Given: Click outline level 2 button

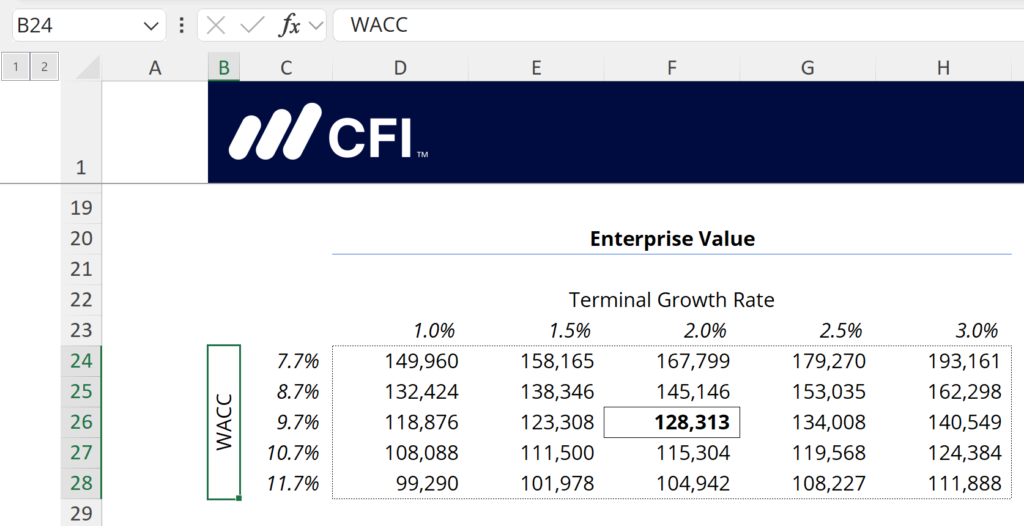Looking at the screenshot, I should point(44,68).
